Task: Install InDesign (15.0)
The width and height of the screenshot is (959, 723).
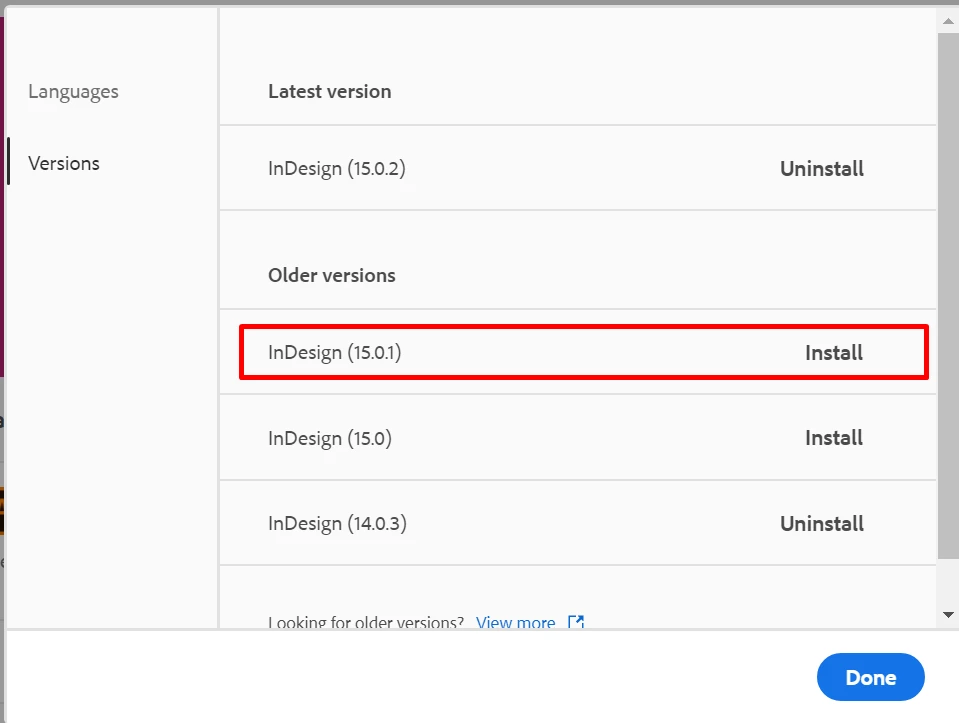Action: coord(834,438)
